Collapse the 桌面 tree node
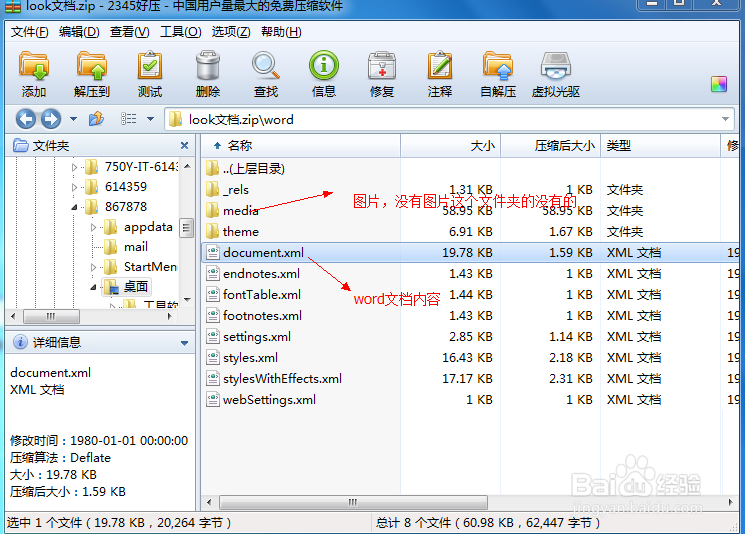This screenshot has height=534, width=745. [x=93, y=287]
